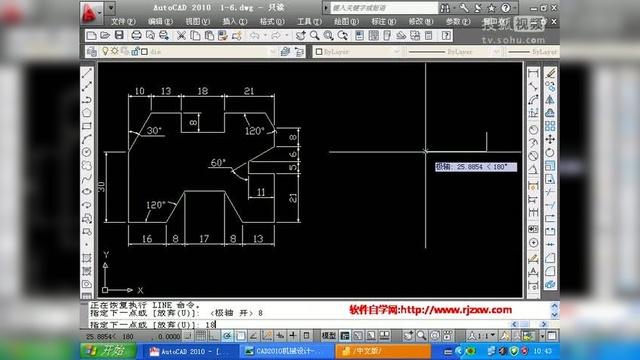Open the 视图(V) menu
The image size is (640, 360).
[x=198, y=21]
